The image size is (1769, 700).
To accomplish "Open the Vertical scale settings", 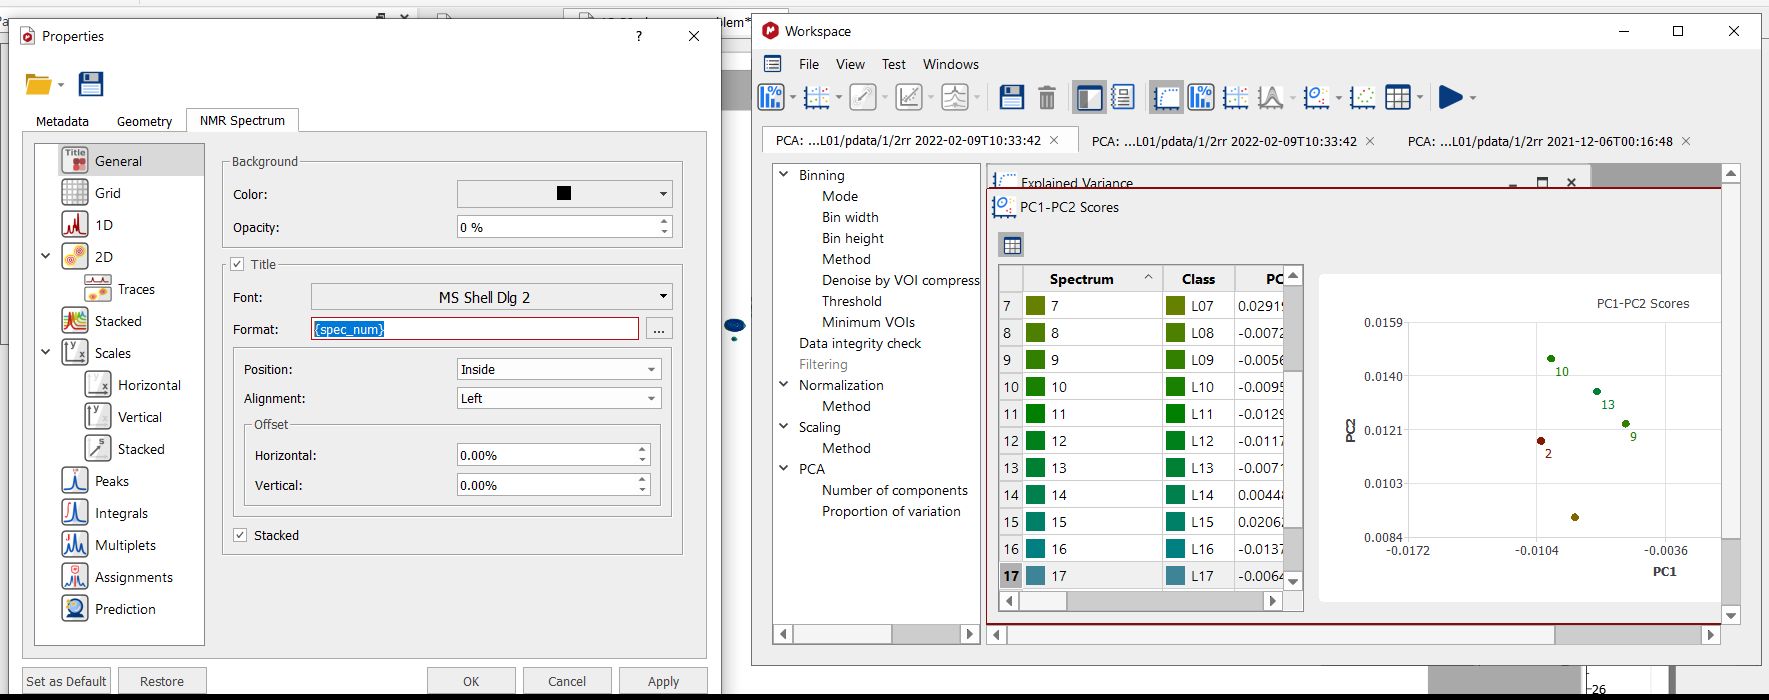I will click(140, 417).
